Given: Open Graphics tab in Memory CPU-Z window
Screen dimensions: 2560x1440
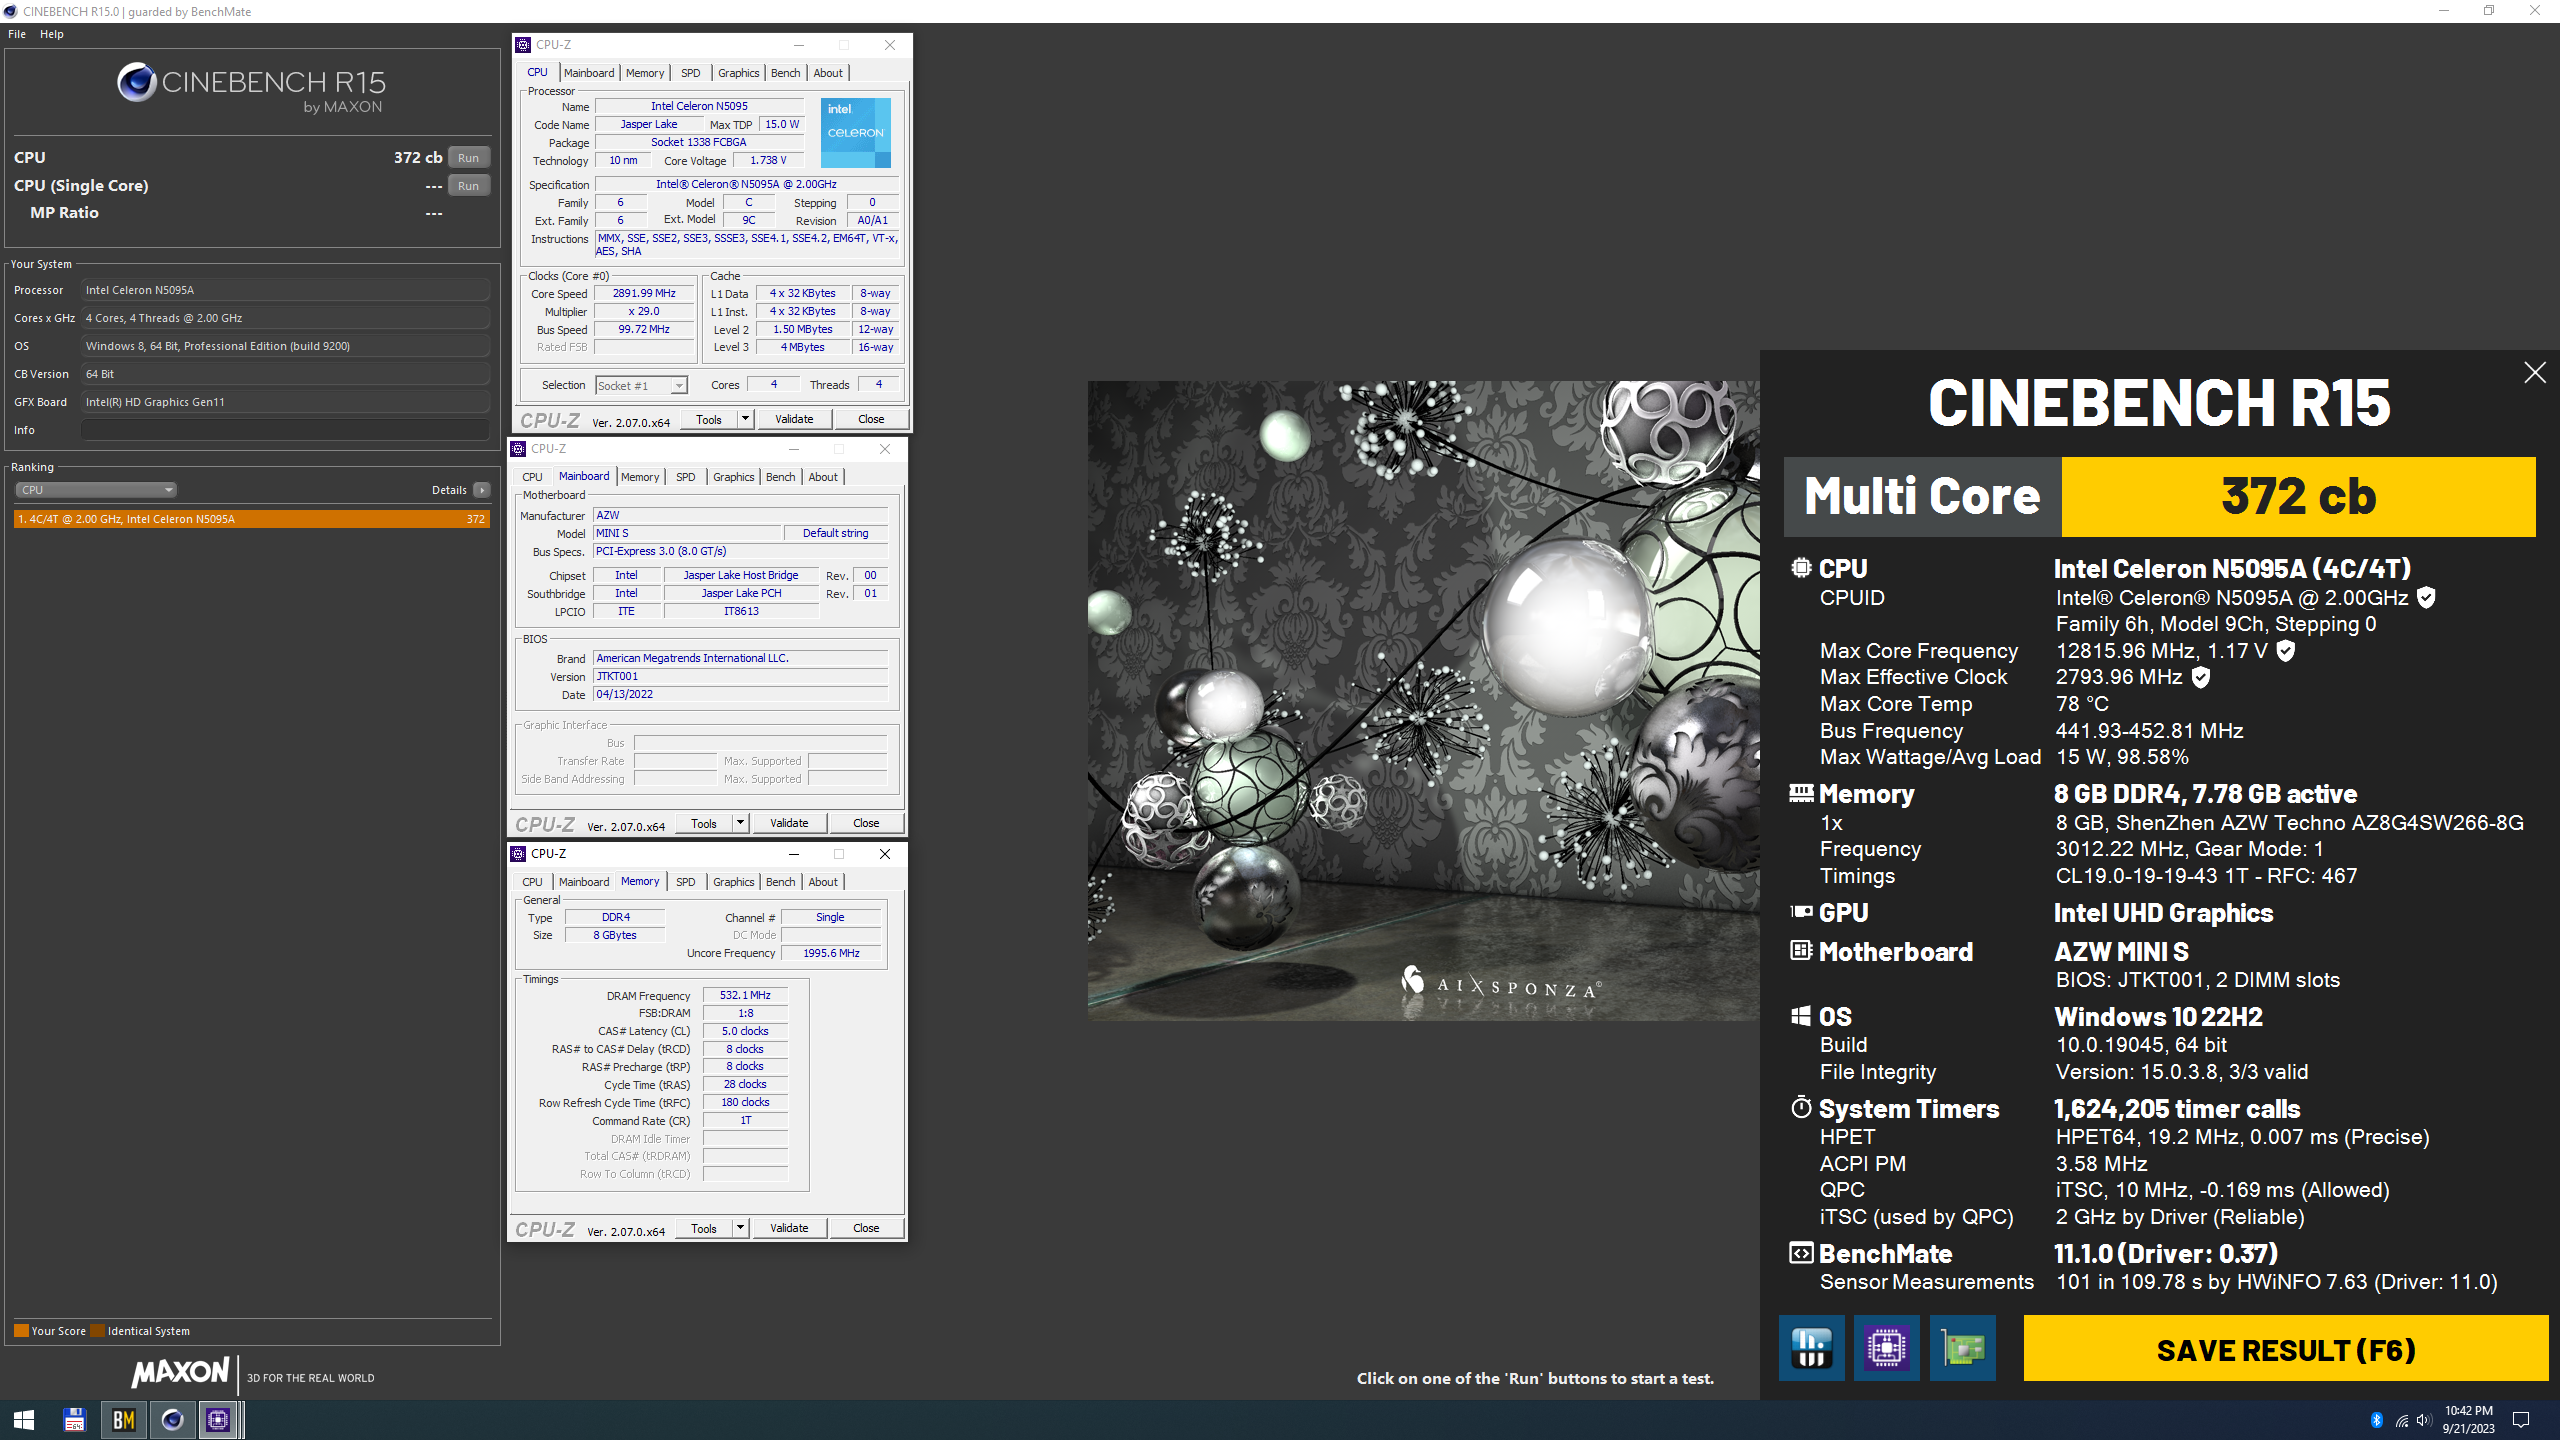Looking at the screenshot, I should point(734,882).
